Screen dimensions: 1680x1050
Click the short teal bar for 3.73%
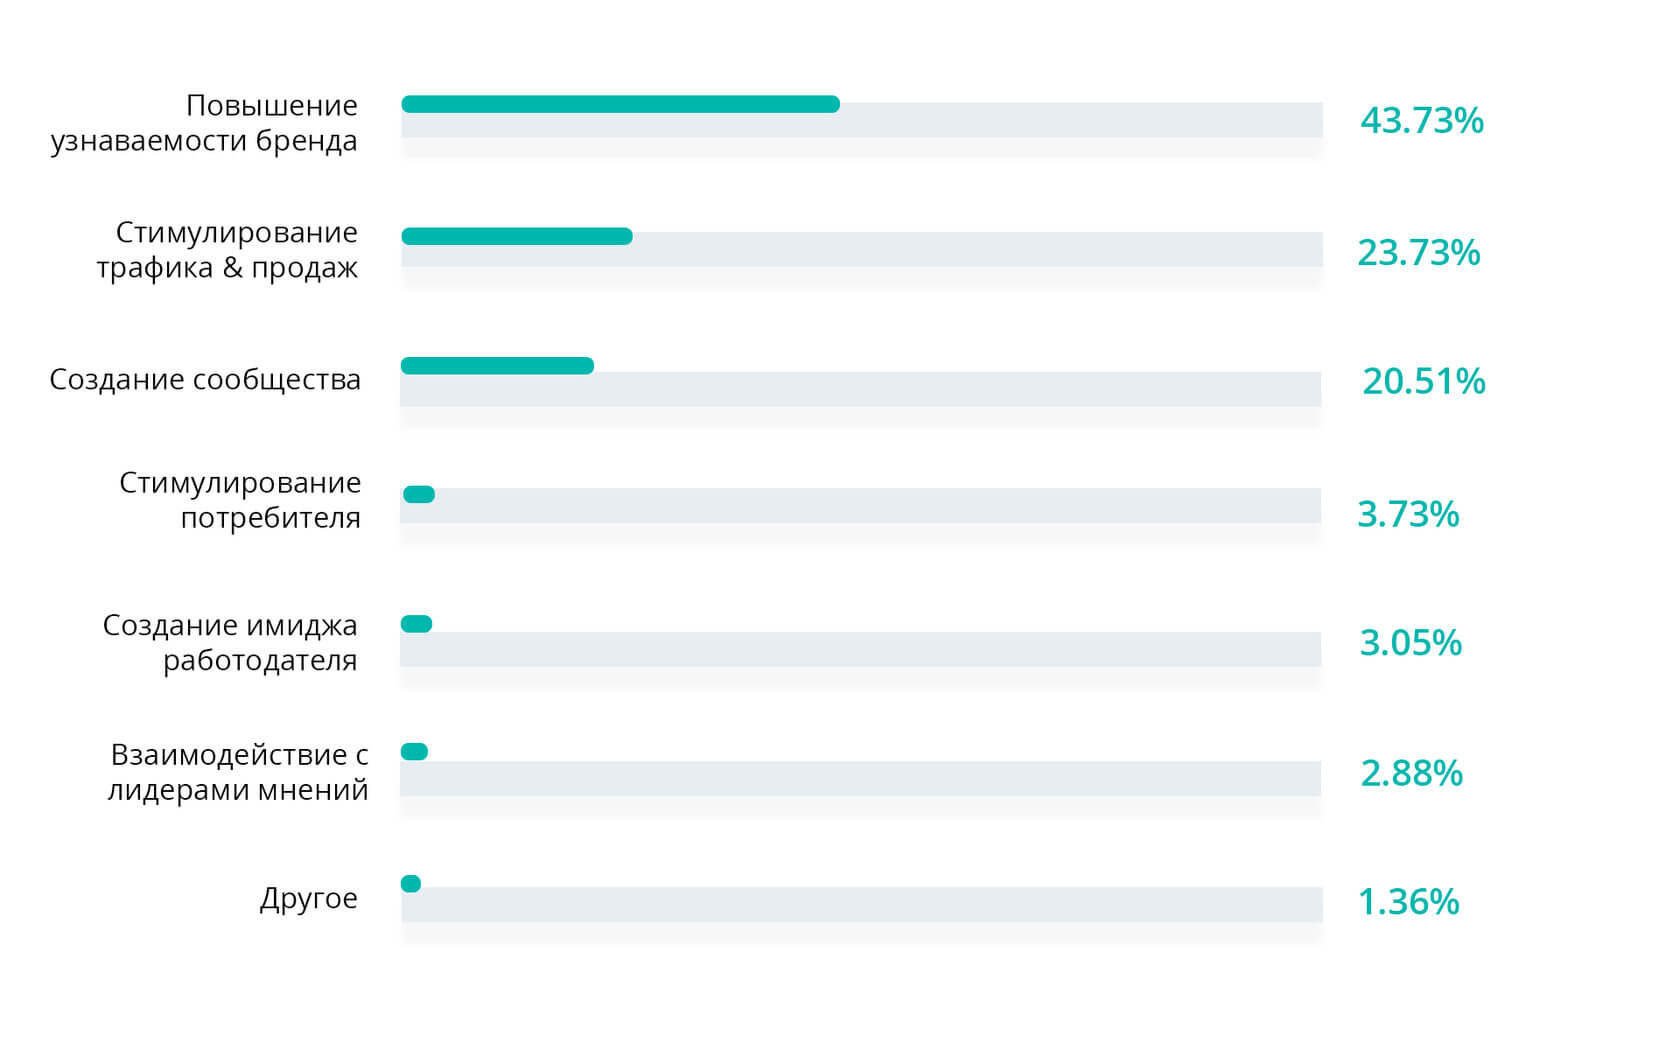pos(419,494)
